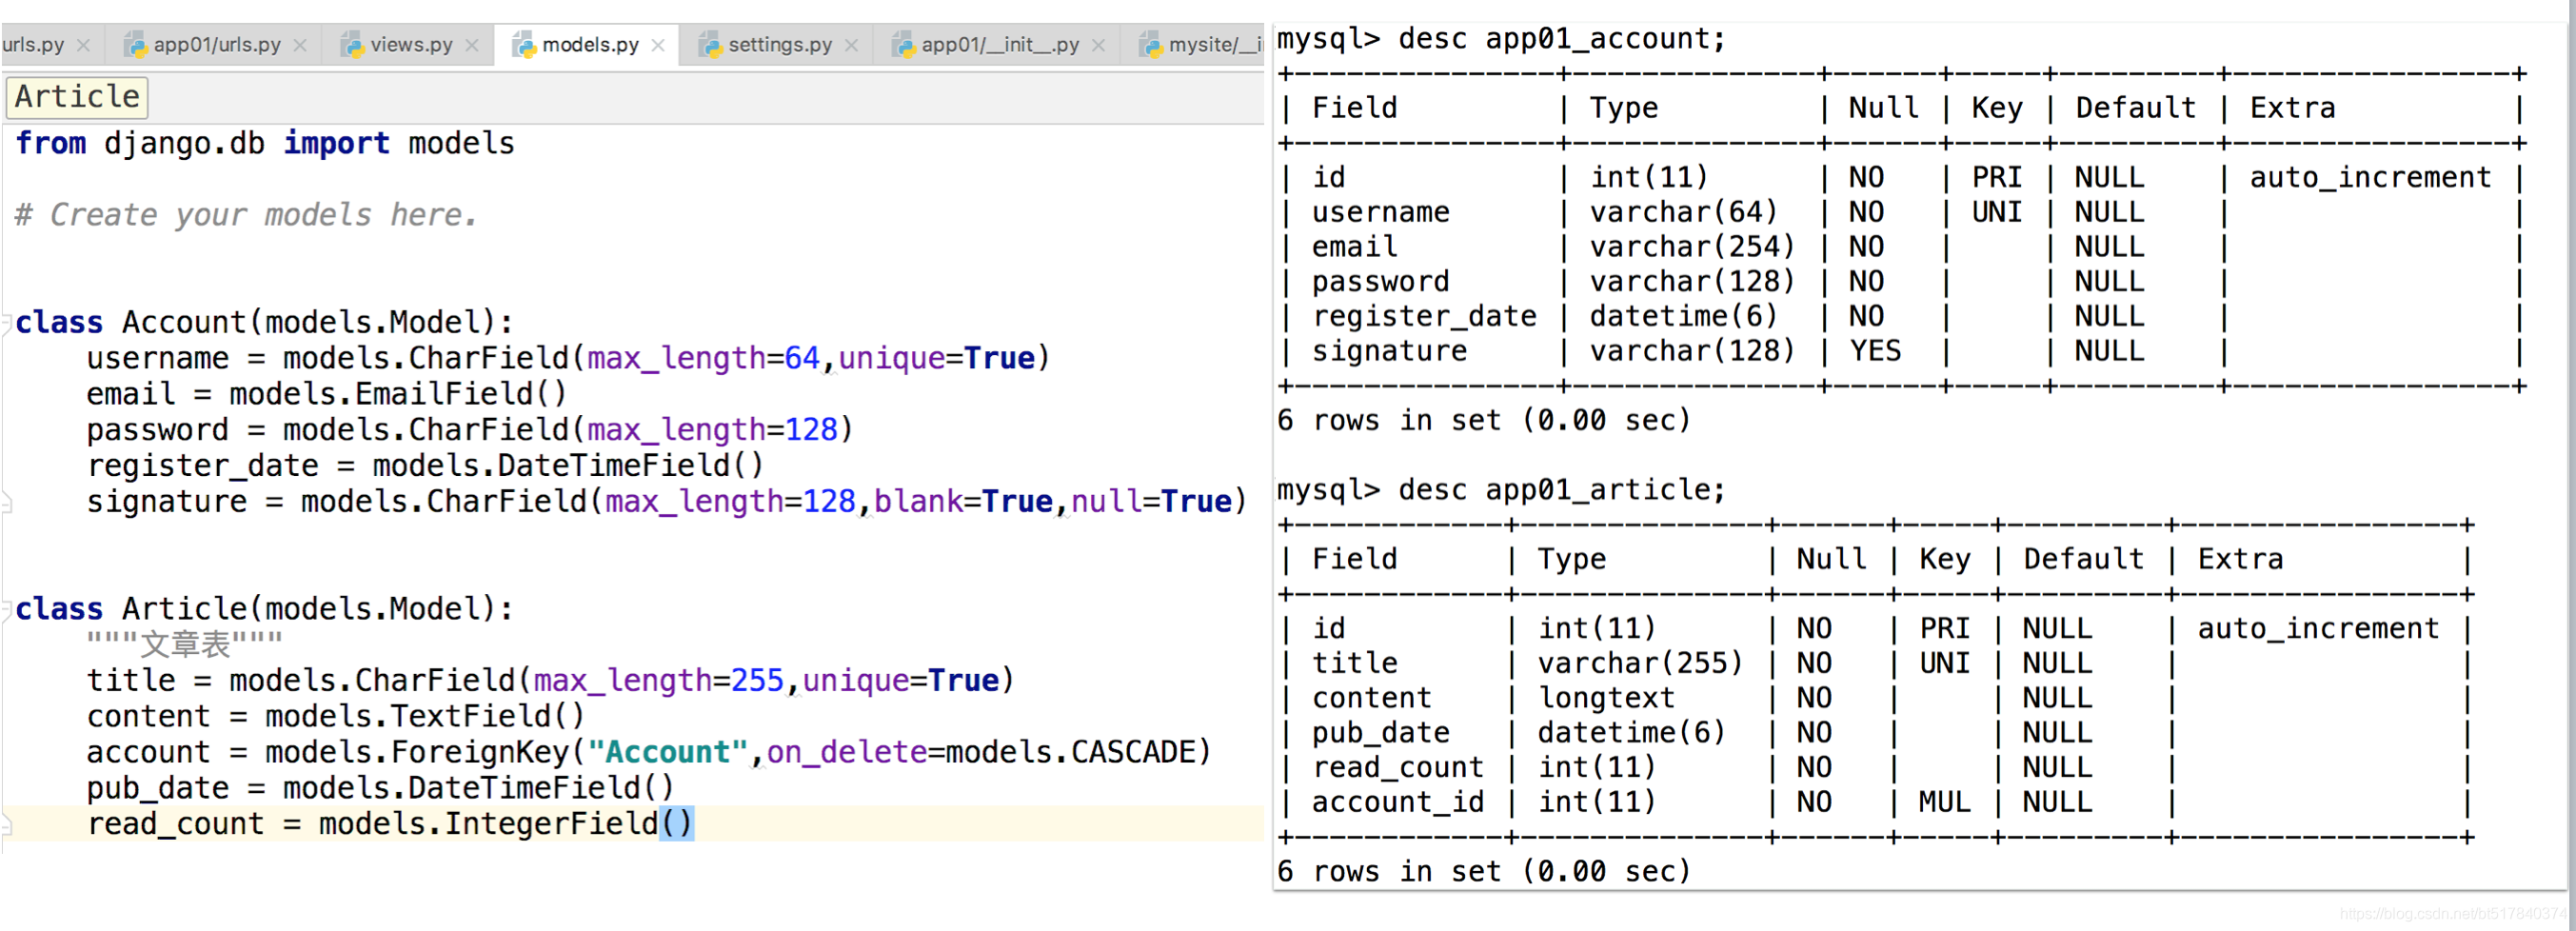Image resolution: width=2576 pixels, height=931 pixels.
Task: Close the app01/urls.py tab
Action: click(300, 46)
